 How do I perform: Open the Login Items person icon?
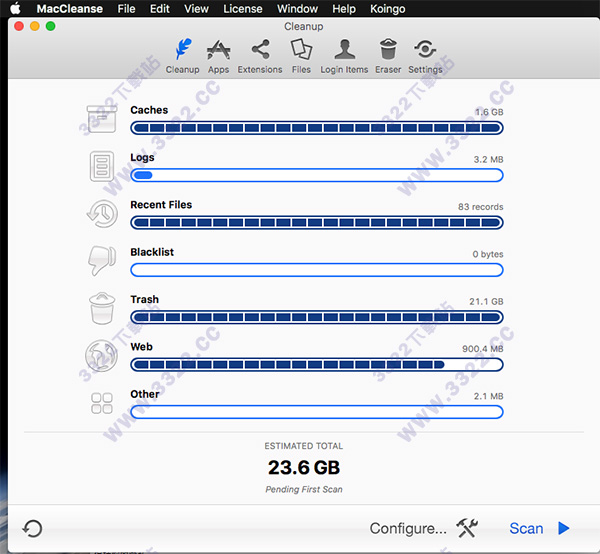coord(344,49)
